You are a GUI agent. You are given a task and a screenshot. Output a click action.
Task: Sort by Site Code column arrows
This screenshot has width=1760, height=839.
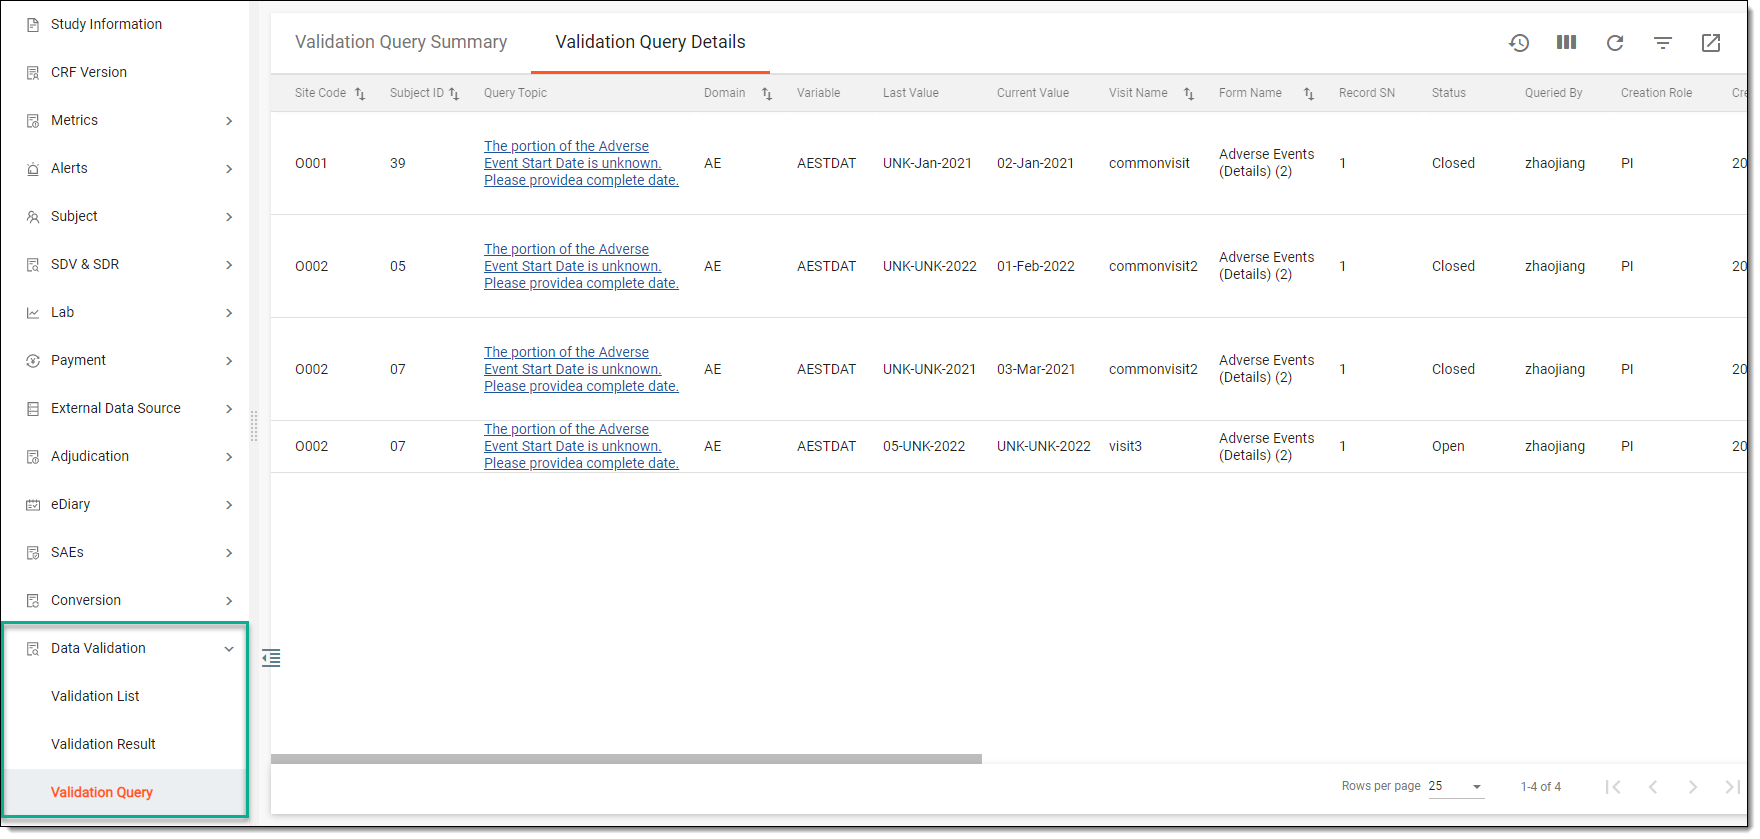click(360, 94)
